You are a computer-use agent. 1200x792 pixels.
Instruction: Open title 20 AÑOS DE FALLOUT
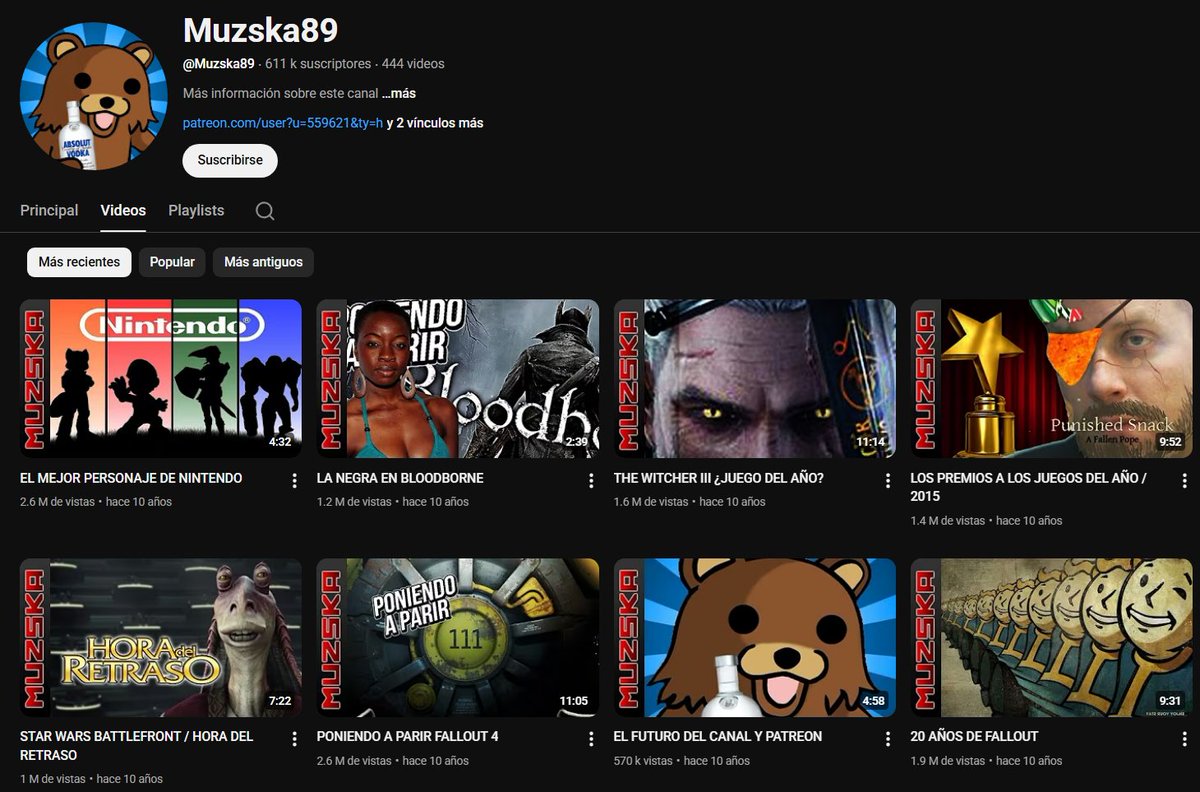pos(975,736)
